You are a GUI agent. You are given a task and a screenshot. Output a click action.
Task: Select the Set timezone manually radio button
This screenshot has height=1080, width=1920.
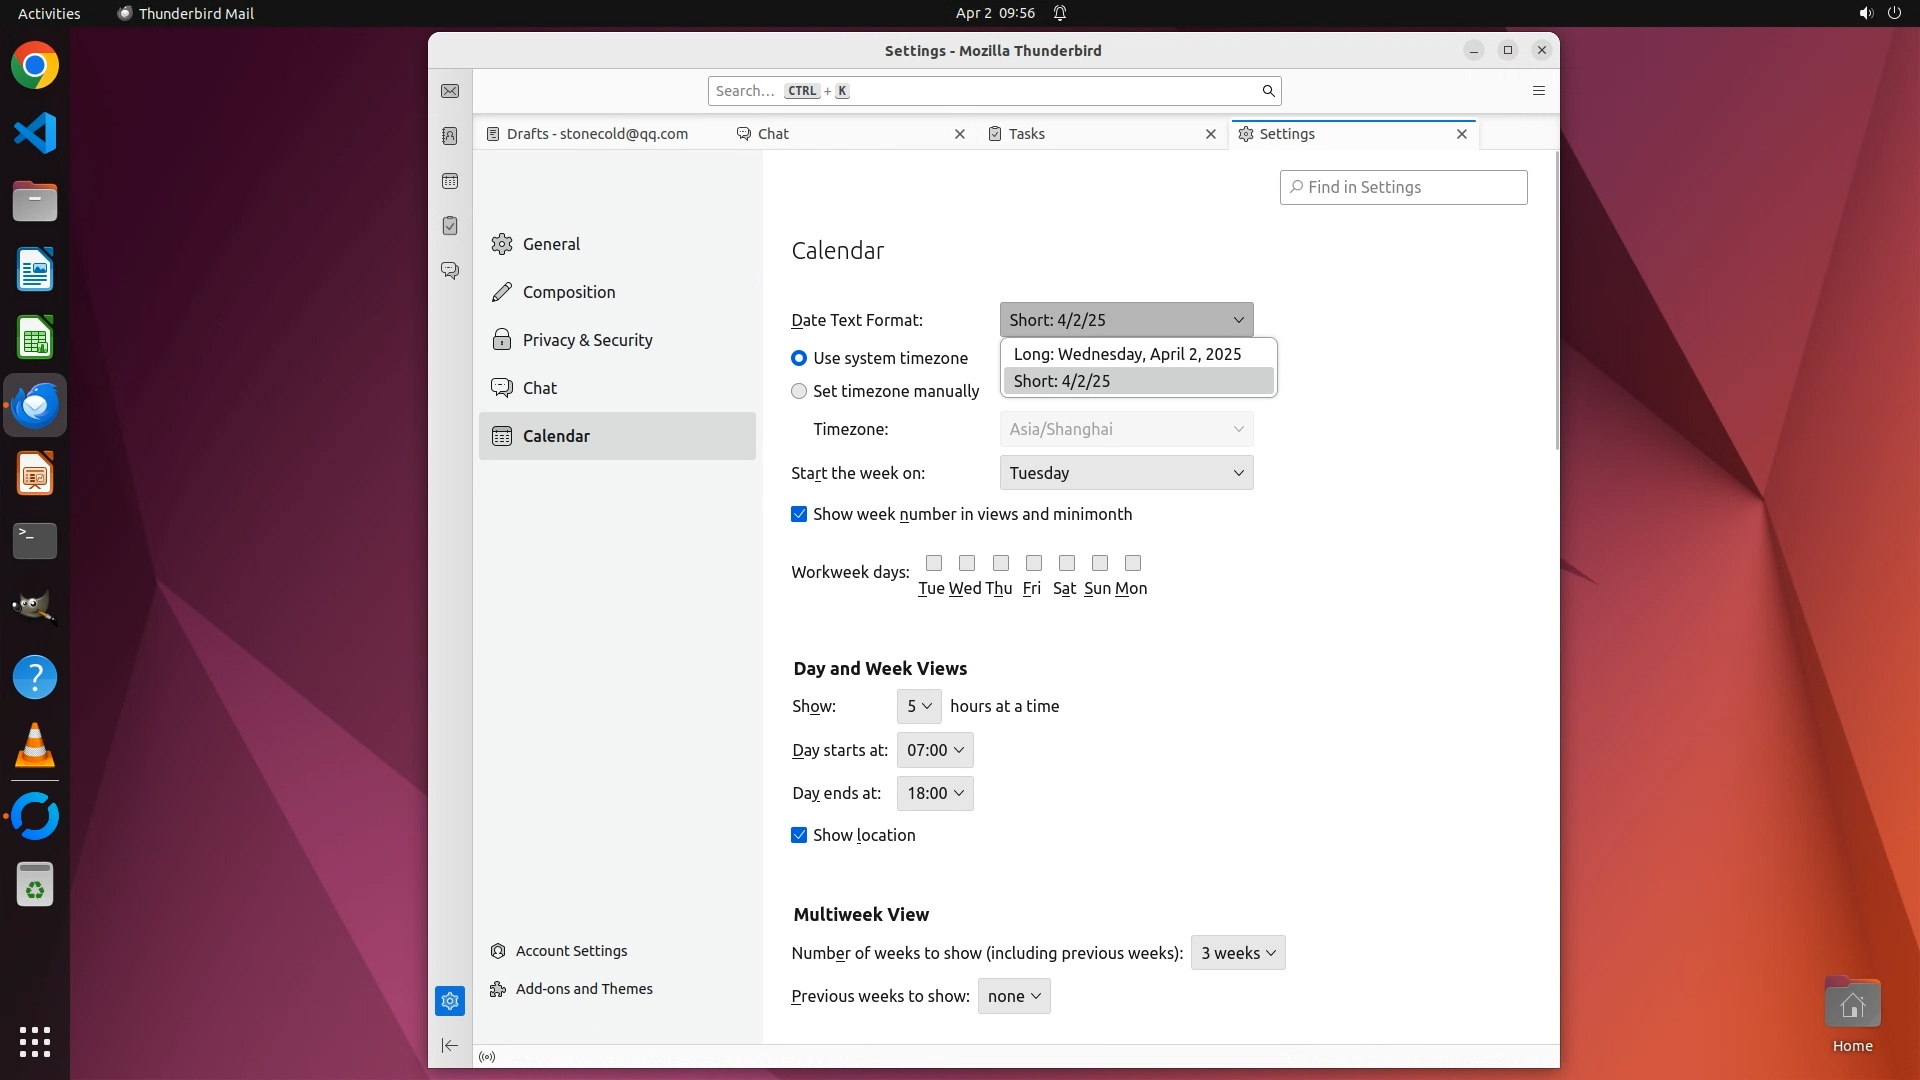tap(799, 391)
